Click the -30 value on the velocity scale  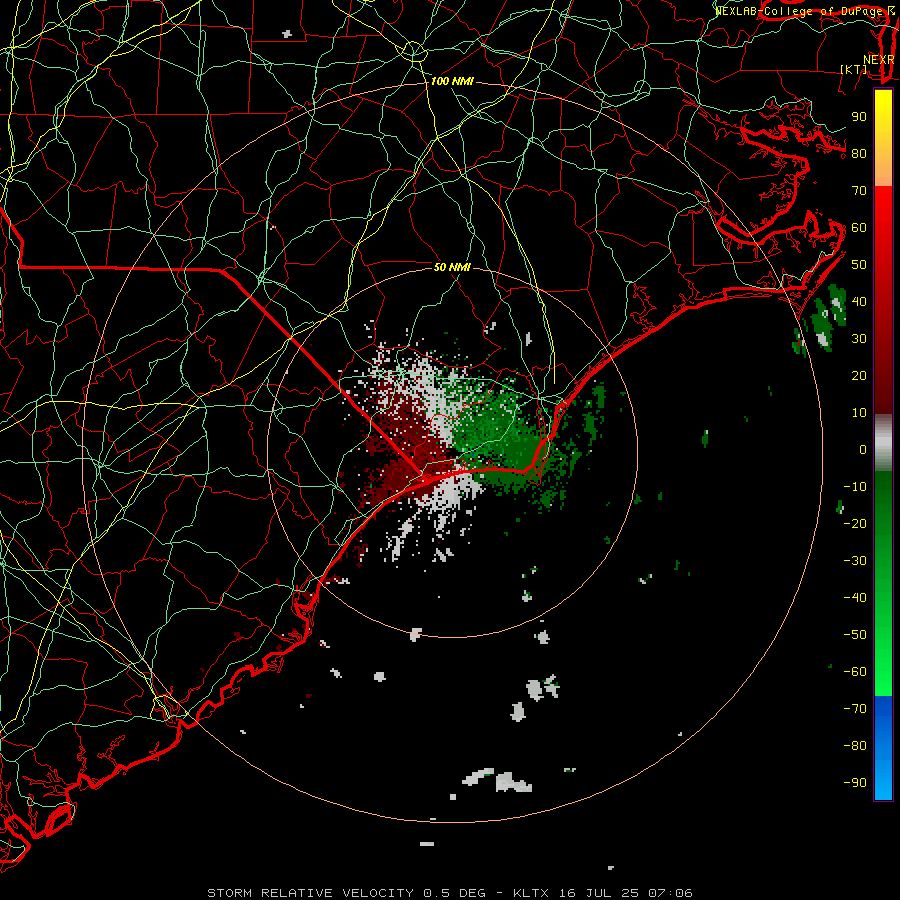coord(855,561)
